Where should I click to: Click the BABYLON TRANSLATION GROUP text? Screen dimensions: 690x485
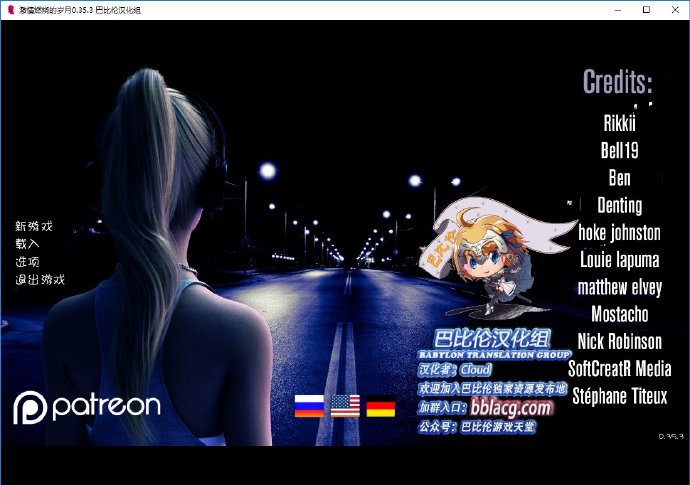(x=495, y=355)
